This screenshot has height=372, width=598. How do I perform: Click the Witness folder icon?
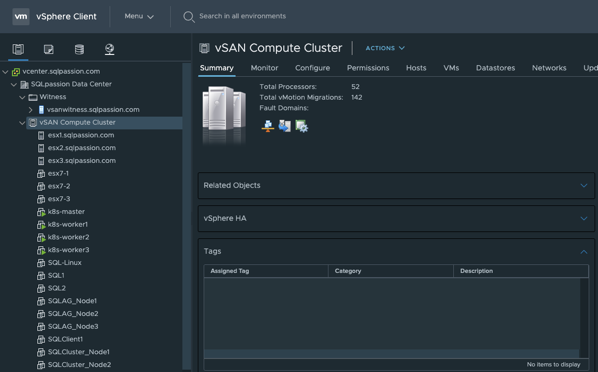(33, 97)
